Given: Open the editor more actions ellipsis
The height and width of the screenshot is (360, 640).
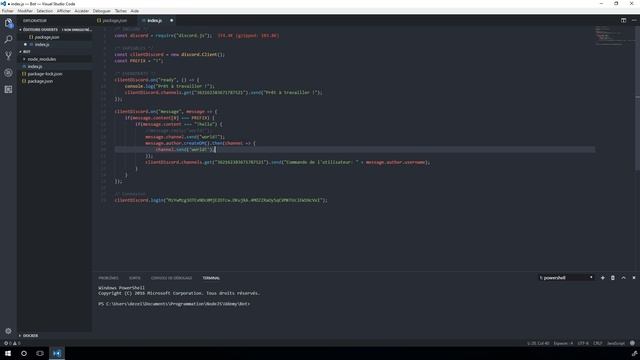Looking at the screenshot, I should [634, 20].
